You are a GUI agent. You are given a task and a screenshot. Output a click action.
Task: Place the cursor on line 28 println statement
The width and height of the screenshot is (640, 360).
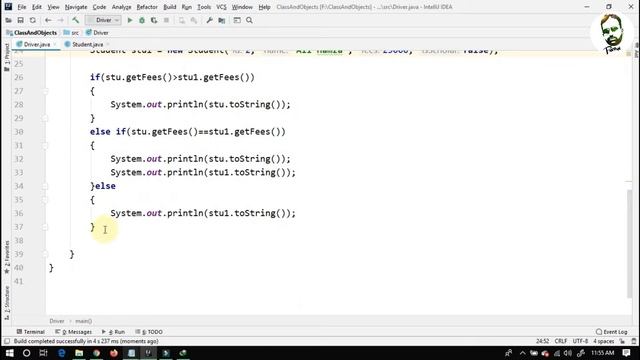200,104
